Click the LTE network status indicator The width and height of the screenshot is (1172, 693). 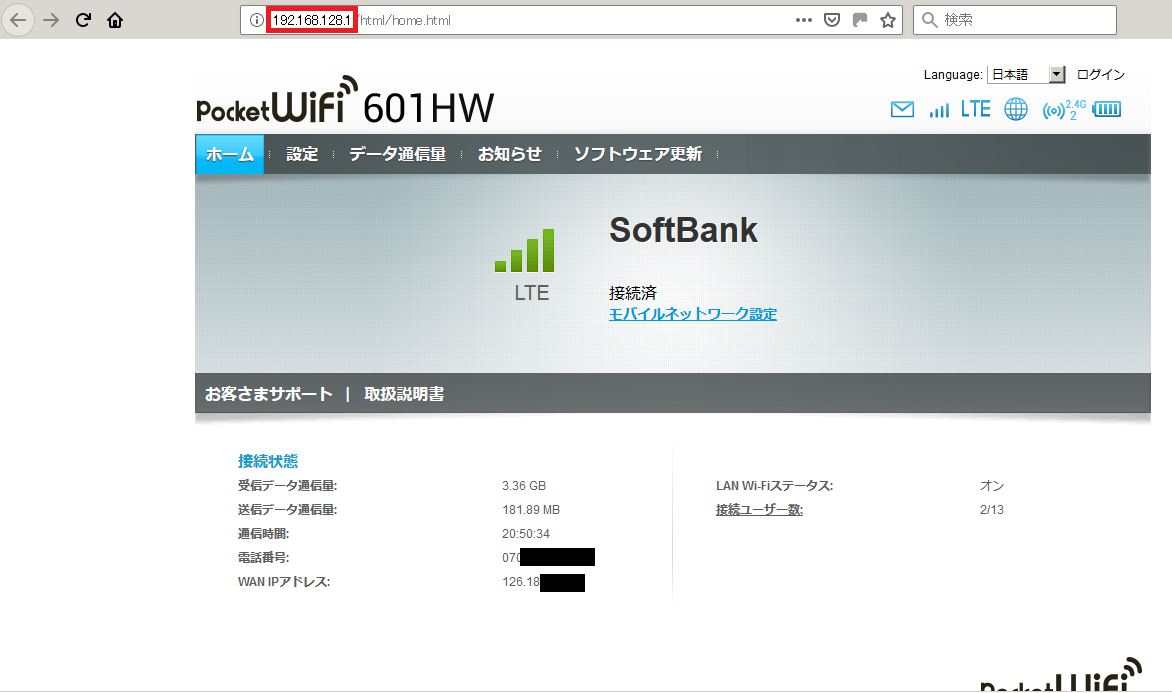click(975, 110)
